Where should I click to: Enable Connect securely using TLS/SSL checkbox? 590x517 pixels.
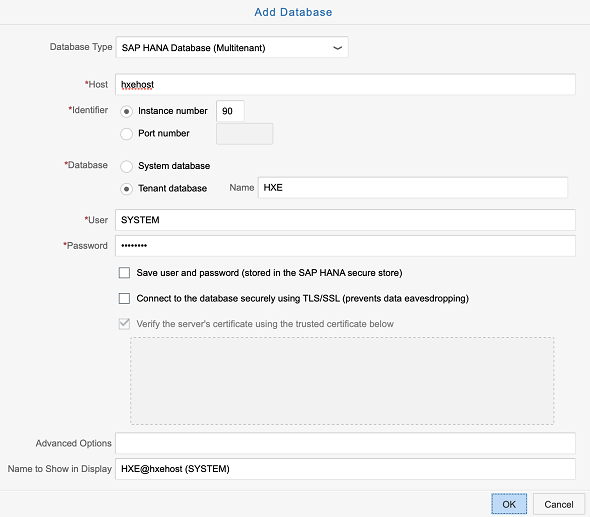[124, 298]
